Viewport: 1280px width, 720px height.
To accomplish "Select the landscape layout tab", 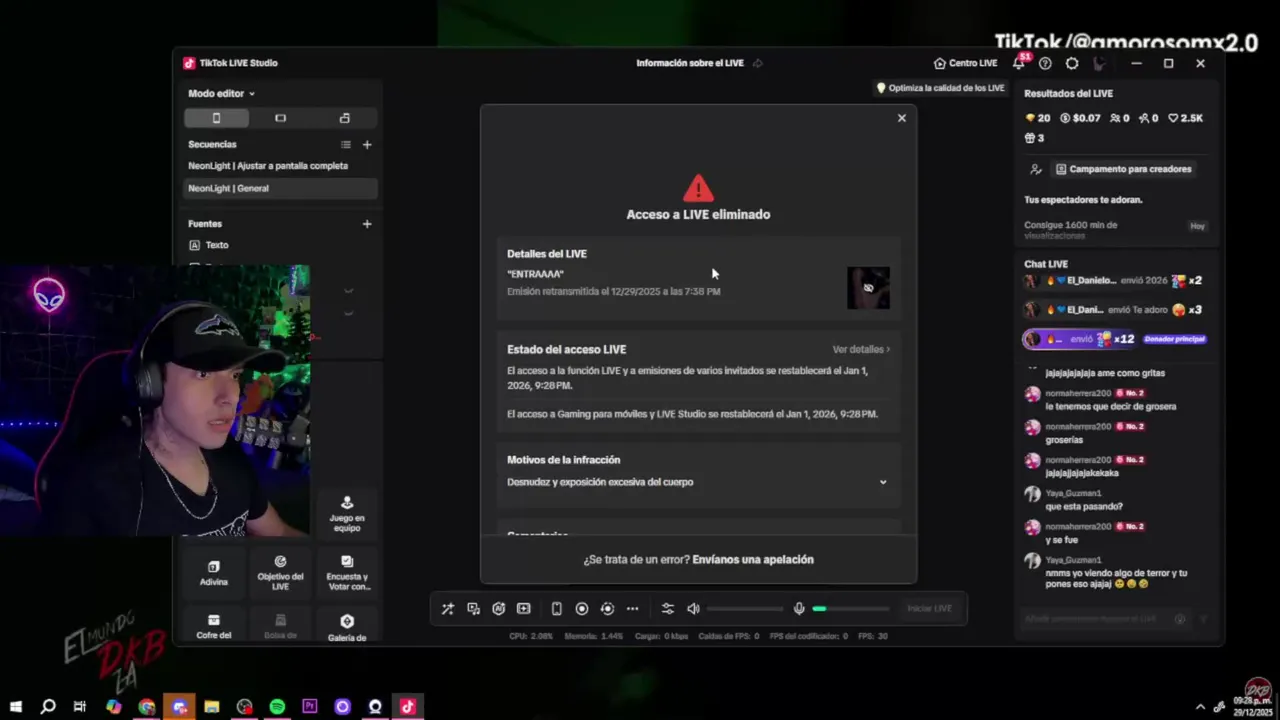I will pyautogui.click(x=280, y=118).
